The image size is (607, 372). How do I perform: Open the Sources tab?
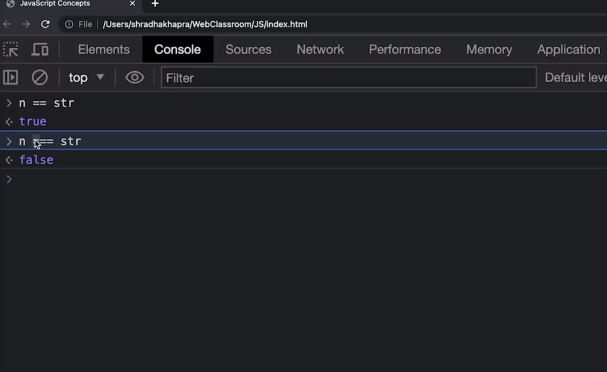(248, 50)
